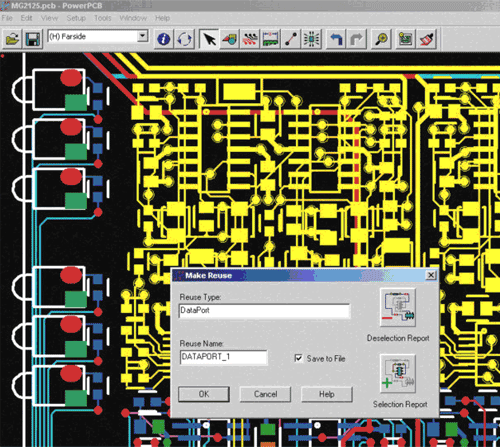The width and height of the screenshot is (500, 447).
Task: Click the Open file folder icon
Action: (x=12, y=39)
